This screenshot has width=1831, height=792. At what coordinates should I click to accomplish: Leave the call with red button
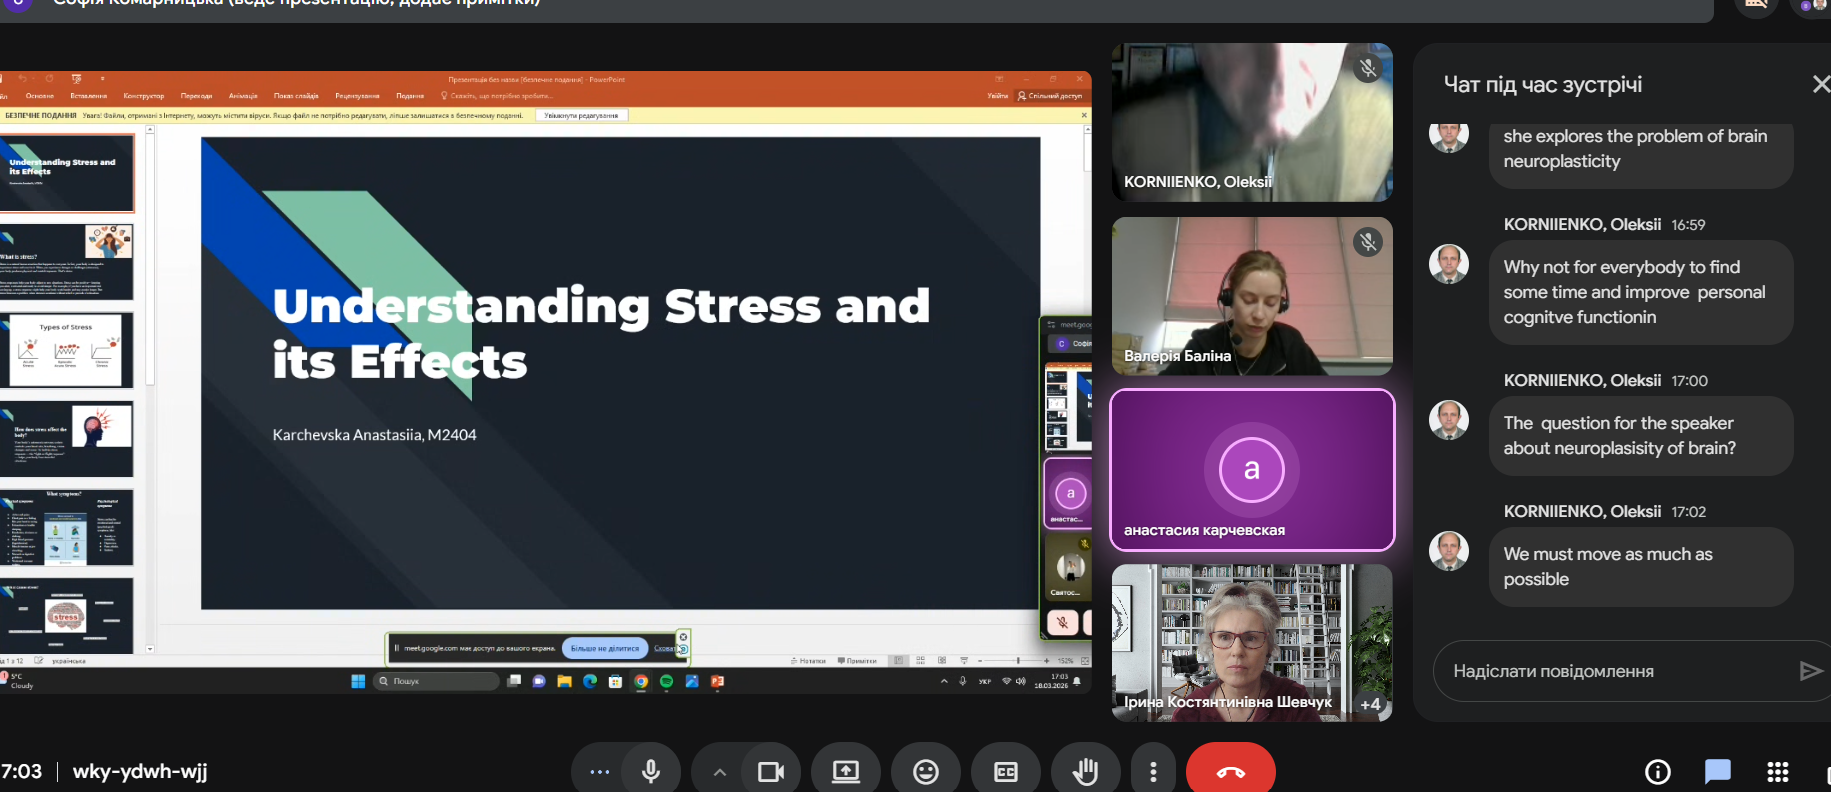pos(1230,771)
